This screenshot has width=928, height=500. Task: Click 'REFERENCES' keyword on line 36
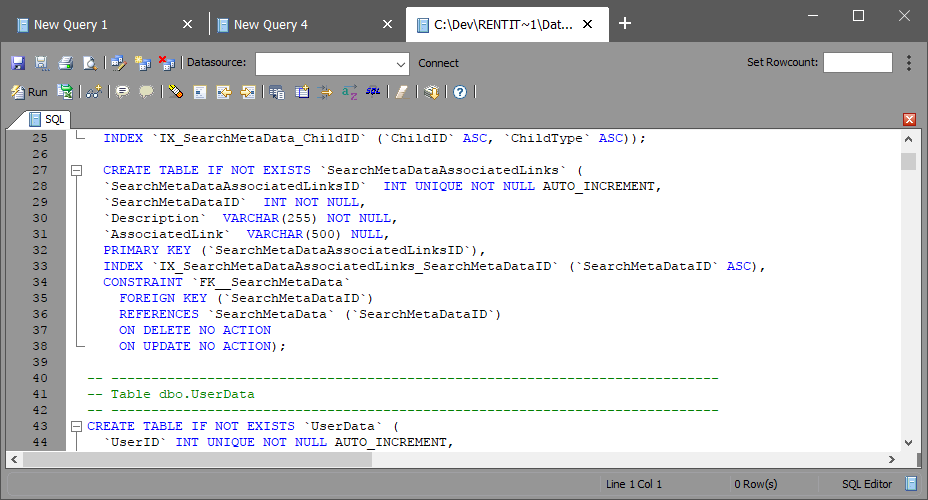click(x=159, y=314)
